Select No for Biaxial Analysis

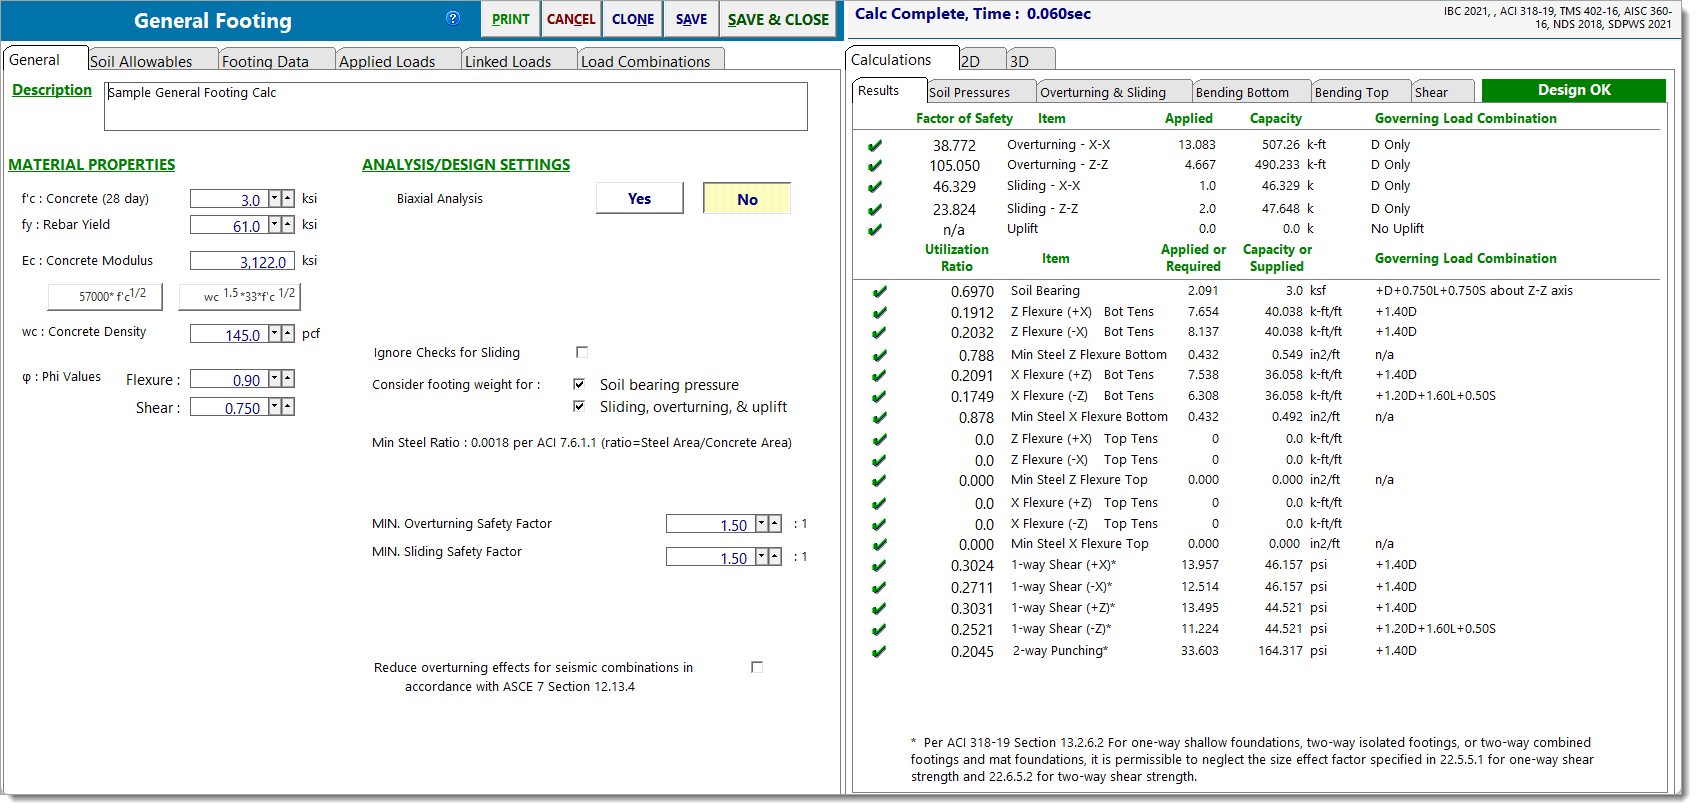[x=747, y=199]
